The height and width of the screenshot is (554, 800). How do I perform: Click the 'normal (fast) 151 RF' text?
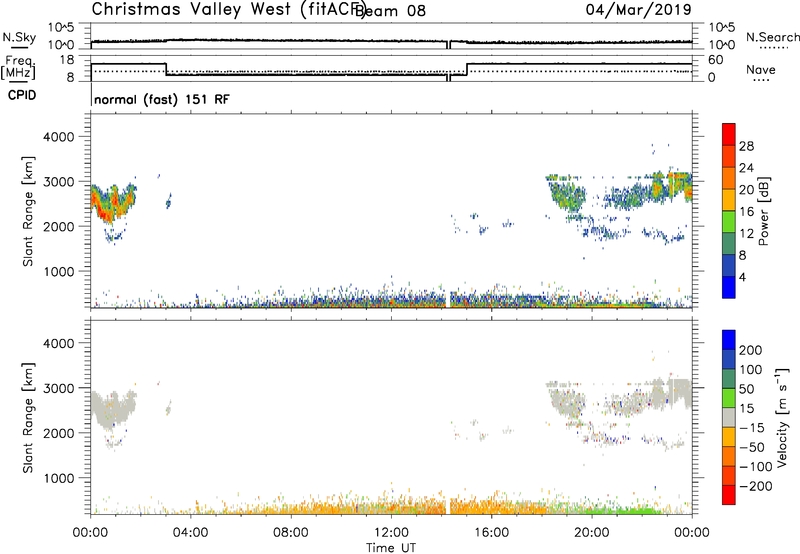click(162, 99)
